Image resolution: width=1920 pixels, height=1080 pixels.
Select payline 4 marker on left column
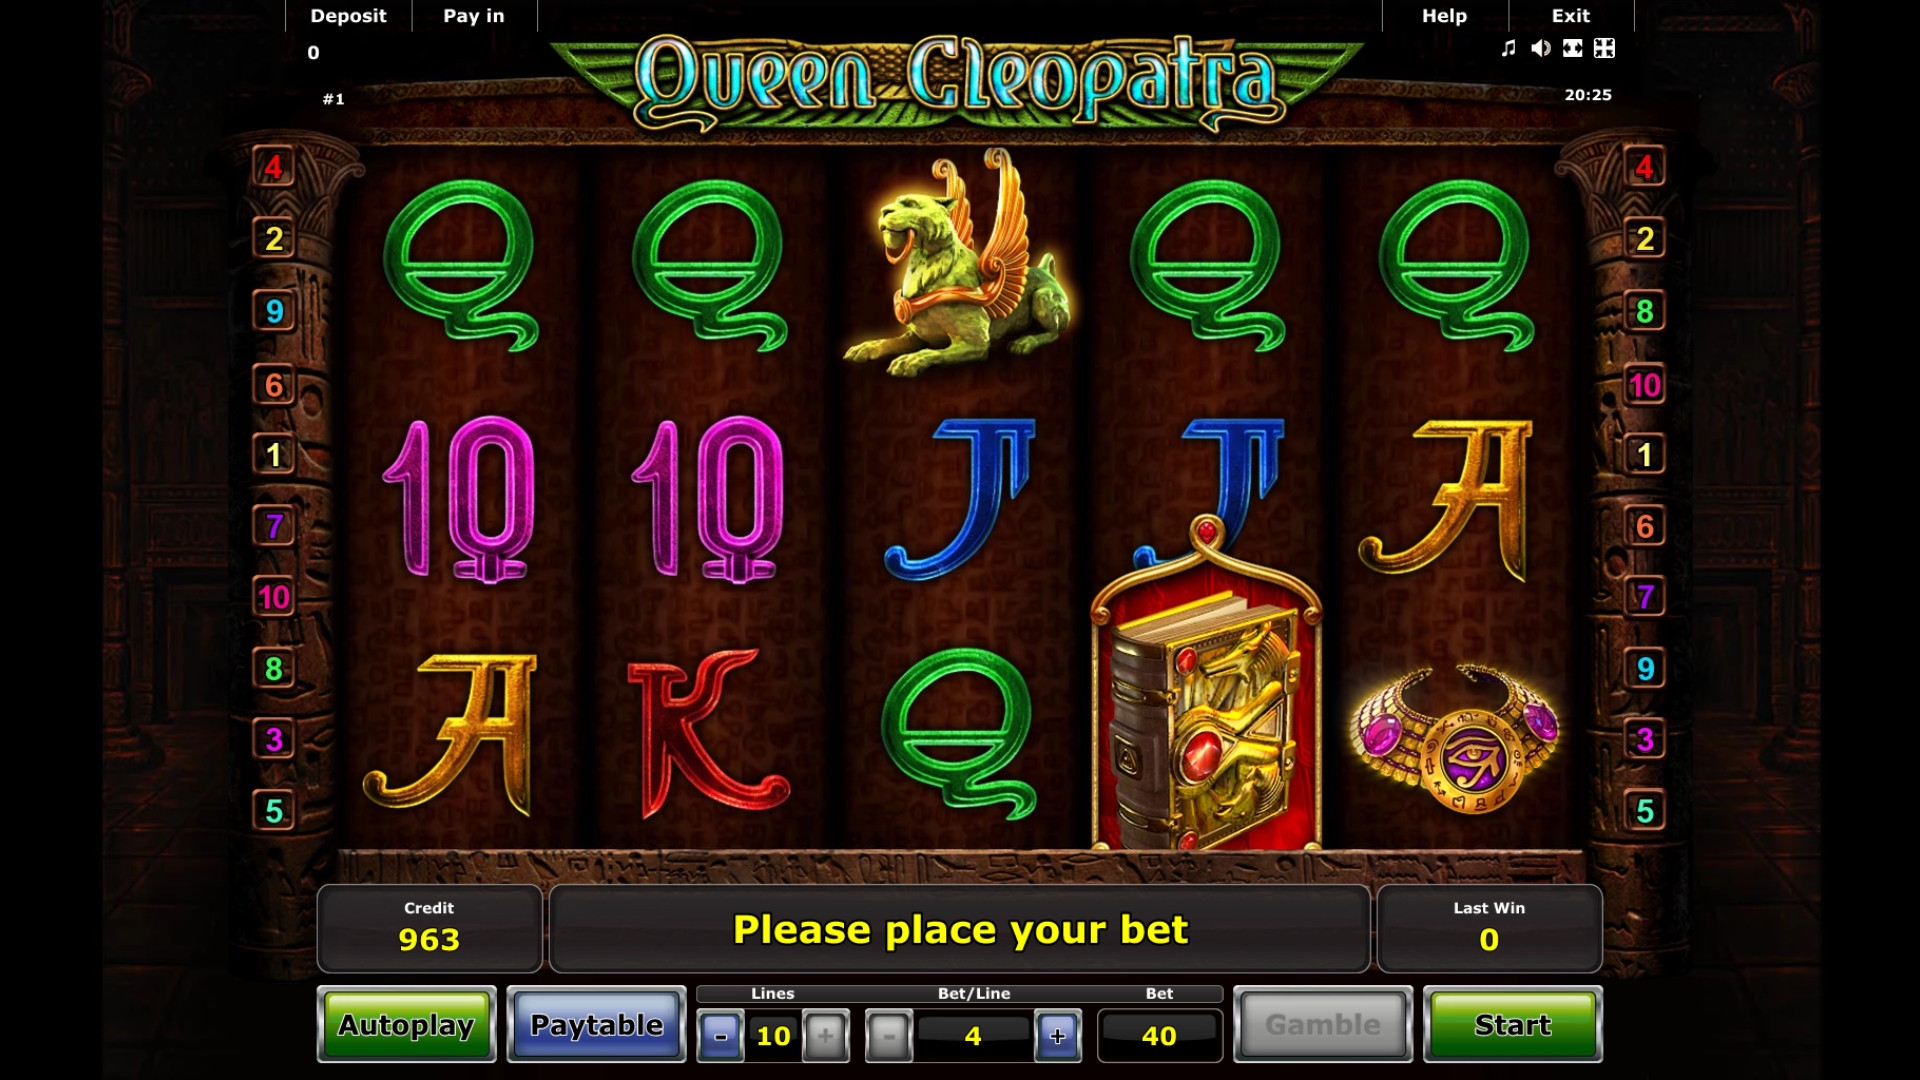pos(273,167)
